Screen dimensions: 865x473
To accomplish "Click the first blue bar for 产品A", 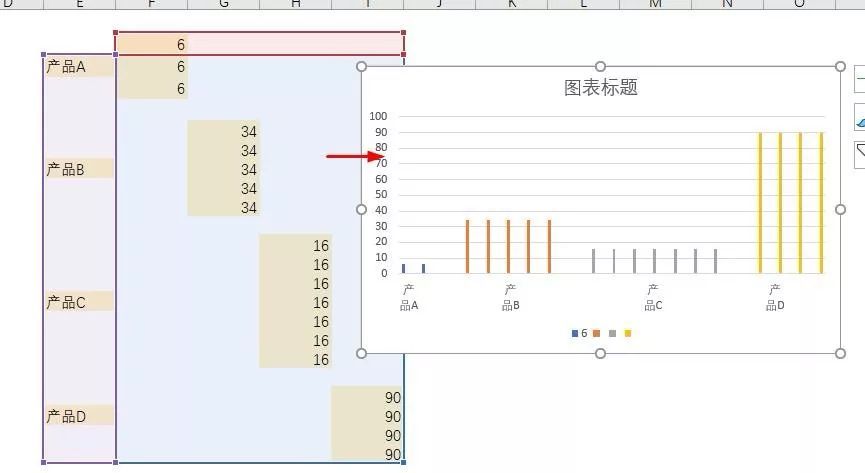I will click(x=403, y=268).
